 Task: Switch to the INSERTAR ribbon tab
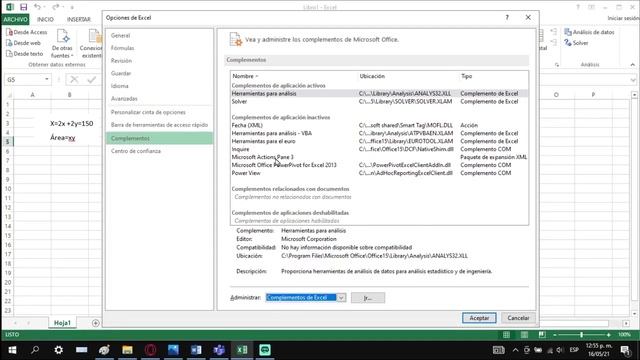pyautogui.click(x=78, y=19)
